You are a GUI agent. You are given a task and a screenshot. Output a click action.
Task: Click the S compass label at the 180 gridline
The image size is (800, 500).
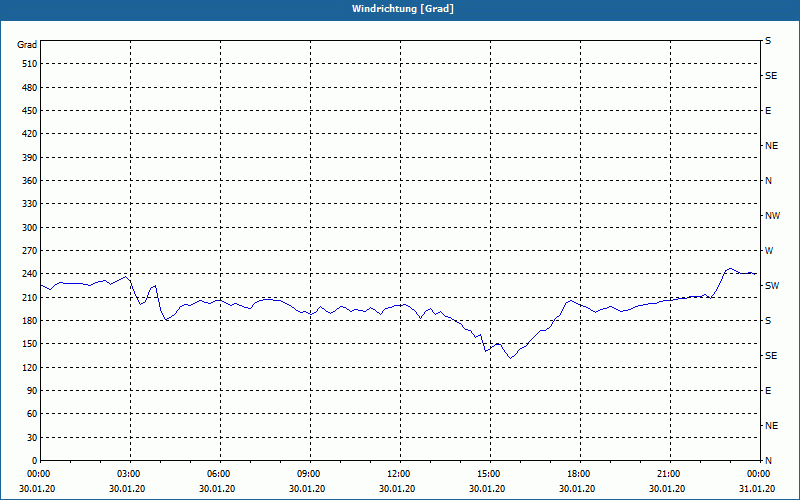tap(768, 320)
